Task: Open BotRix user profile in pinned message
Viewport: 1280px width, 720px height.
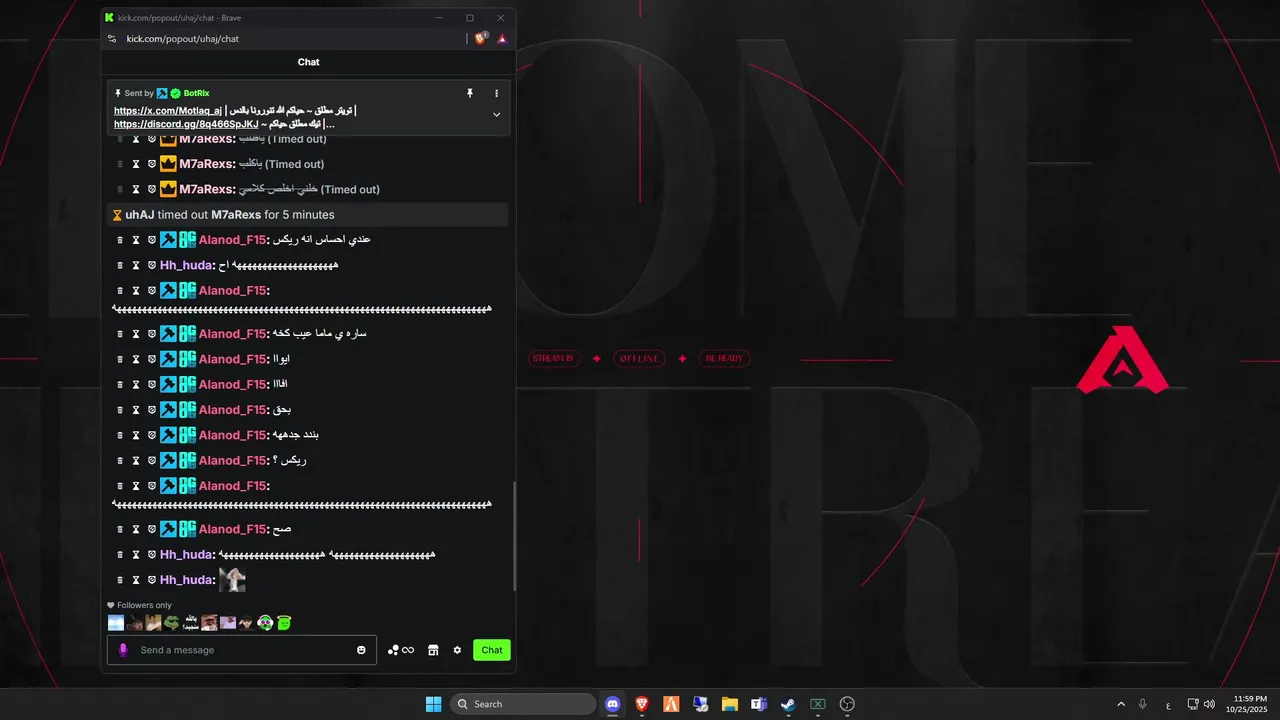Action: click(196, 93)
